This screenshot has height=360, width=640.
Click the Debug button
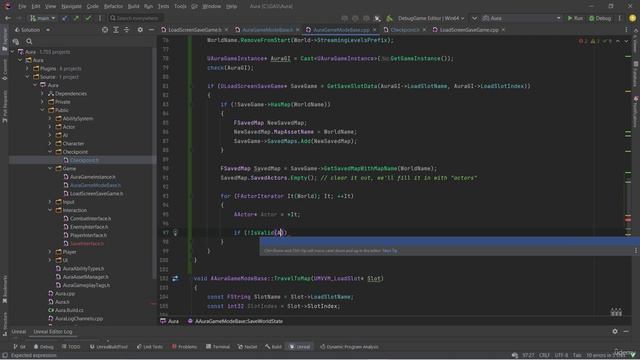(600, 18)
